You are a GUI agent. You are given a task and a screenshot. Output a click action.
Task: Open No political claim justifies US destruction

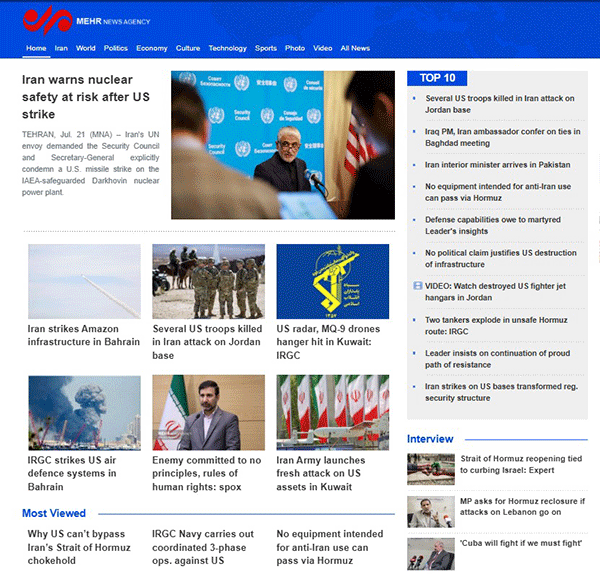tap(501, 259)
